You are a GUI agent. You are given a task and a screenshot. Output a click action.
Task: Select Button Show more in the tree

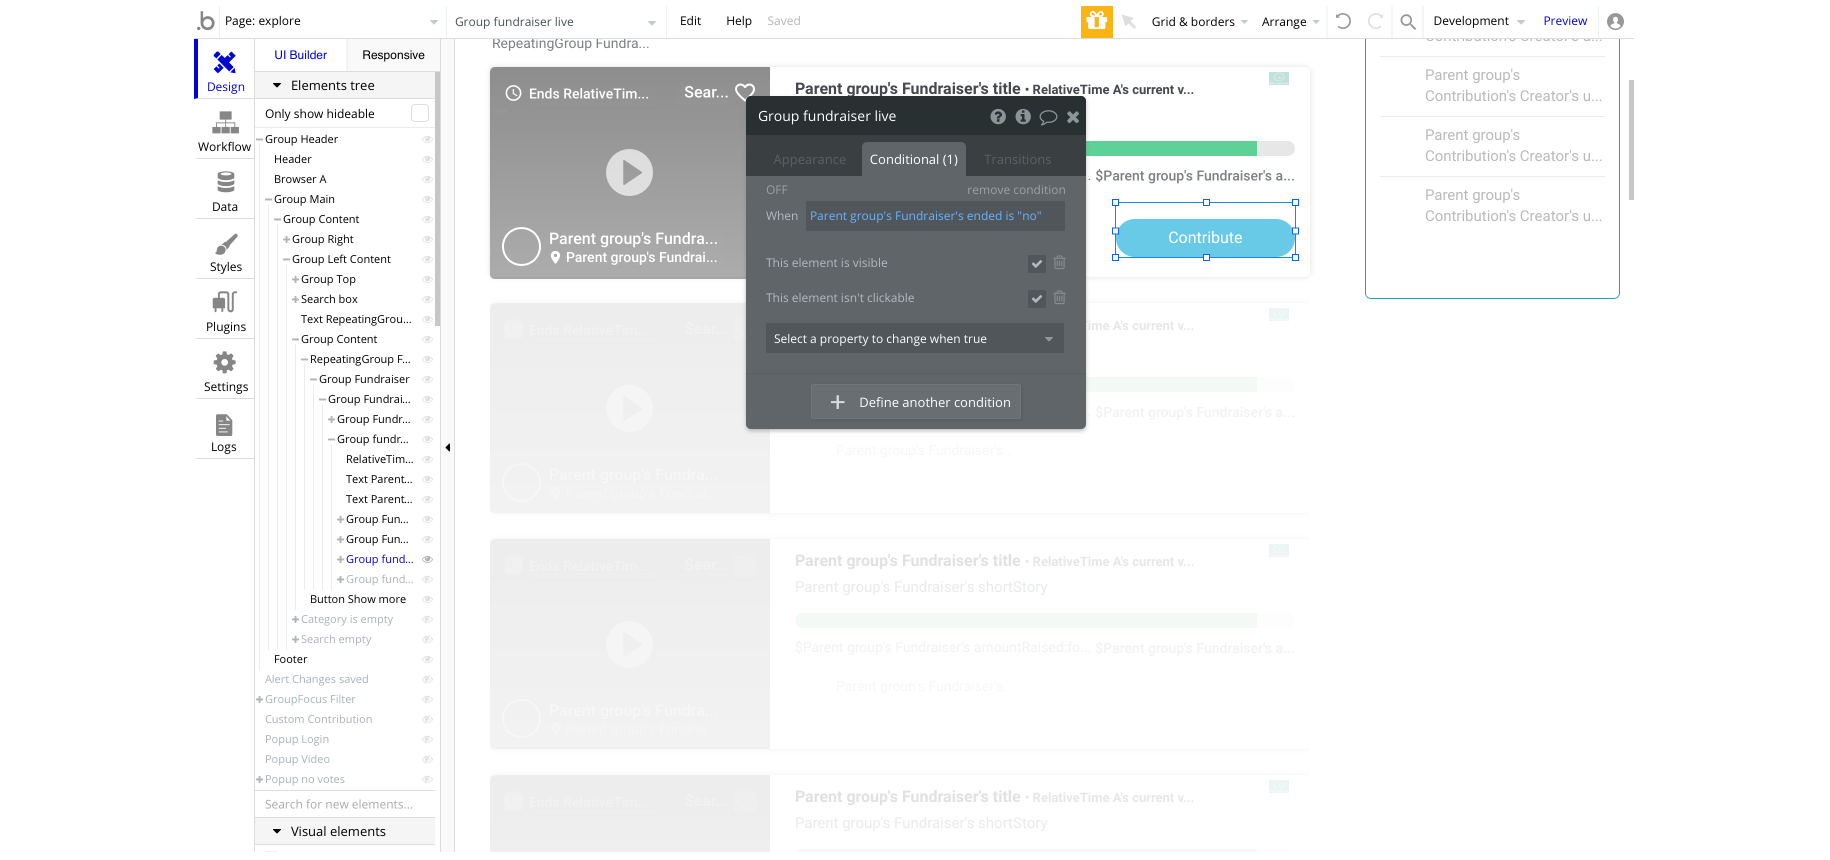[357, 599]
